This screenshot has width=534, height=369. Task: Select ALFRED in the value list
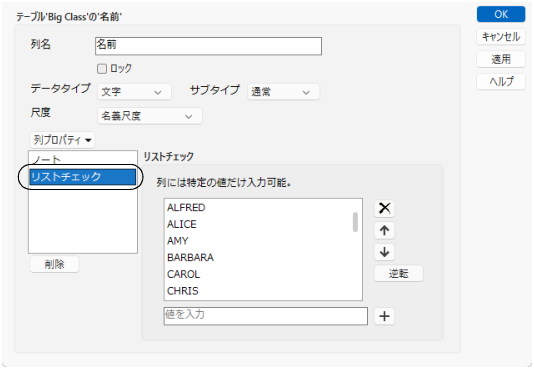click(x=259, y=208)
